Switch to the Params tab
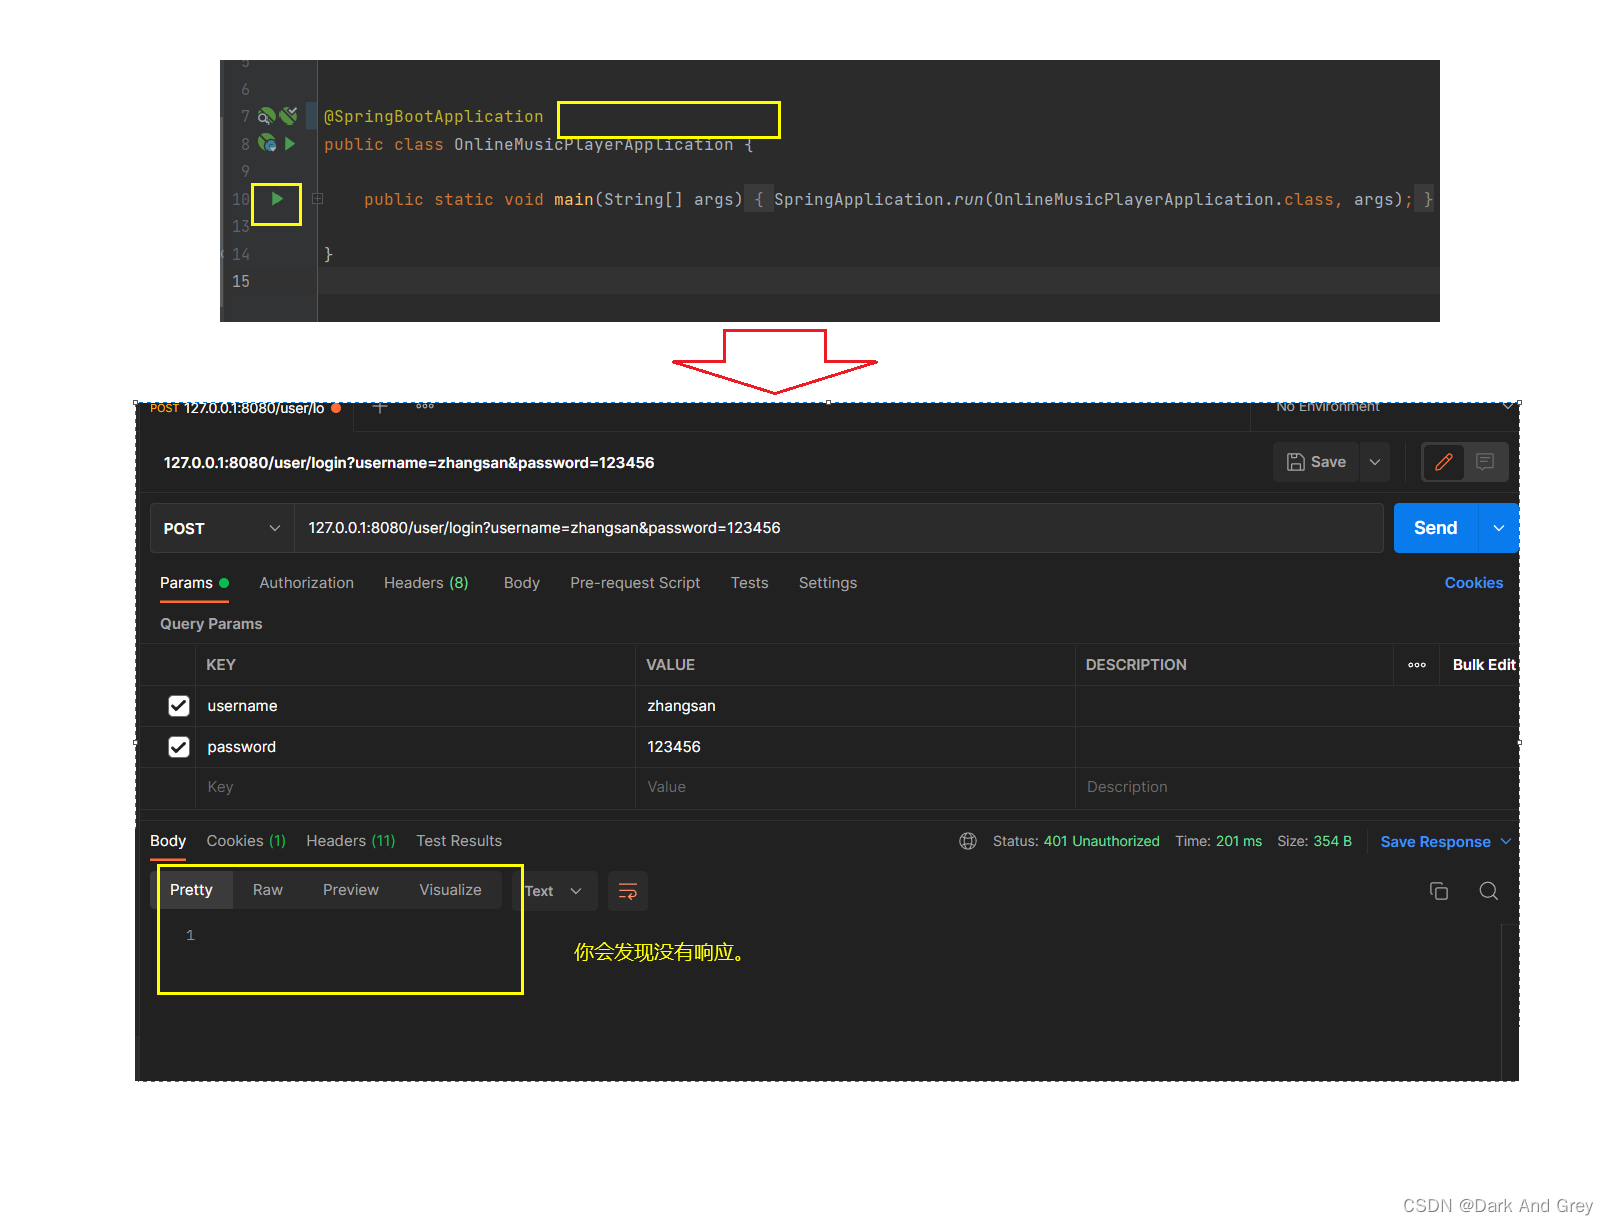The width and height of the screenshot is (1609, 1225). coord(194,583)
